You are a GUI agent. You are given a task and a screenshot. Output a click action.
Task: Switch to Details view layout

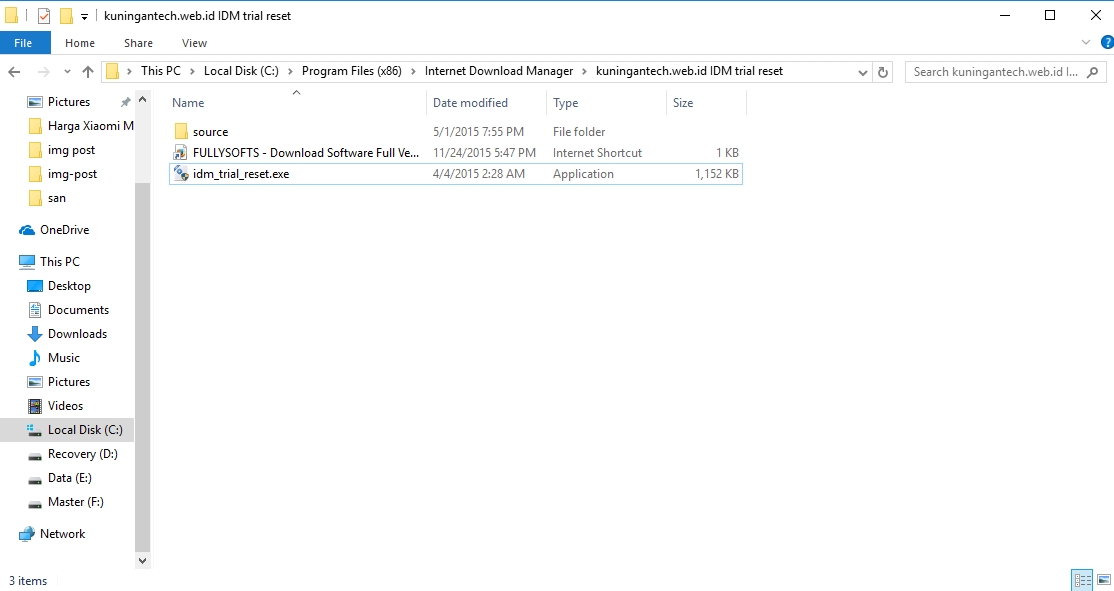1083,580
